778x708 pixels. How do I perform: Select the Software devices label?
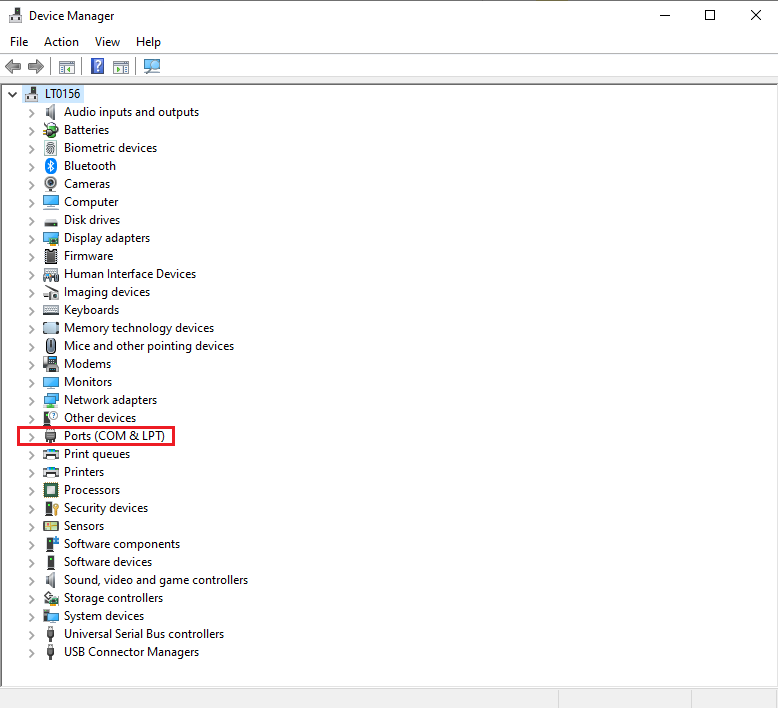click(108, 562)
